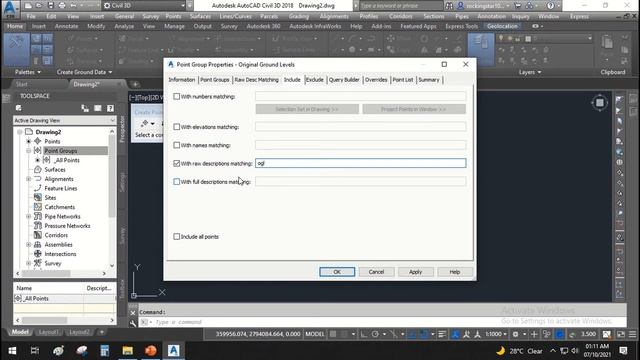Switch to Layout1 tab
640x360 pixels.
pos(49,332)
